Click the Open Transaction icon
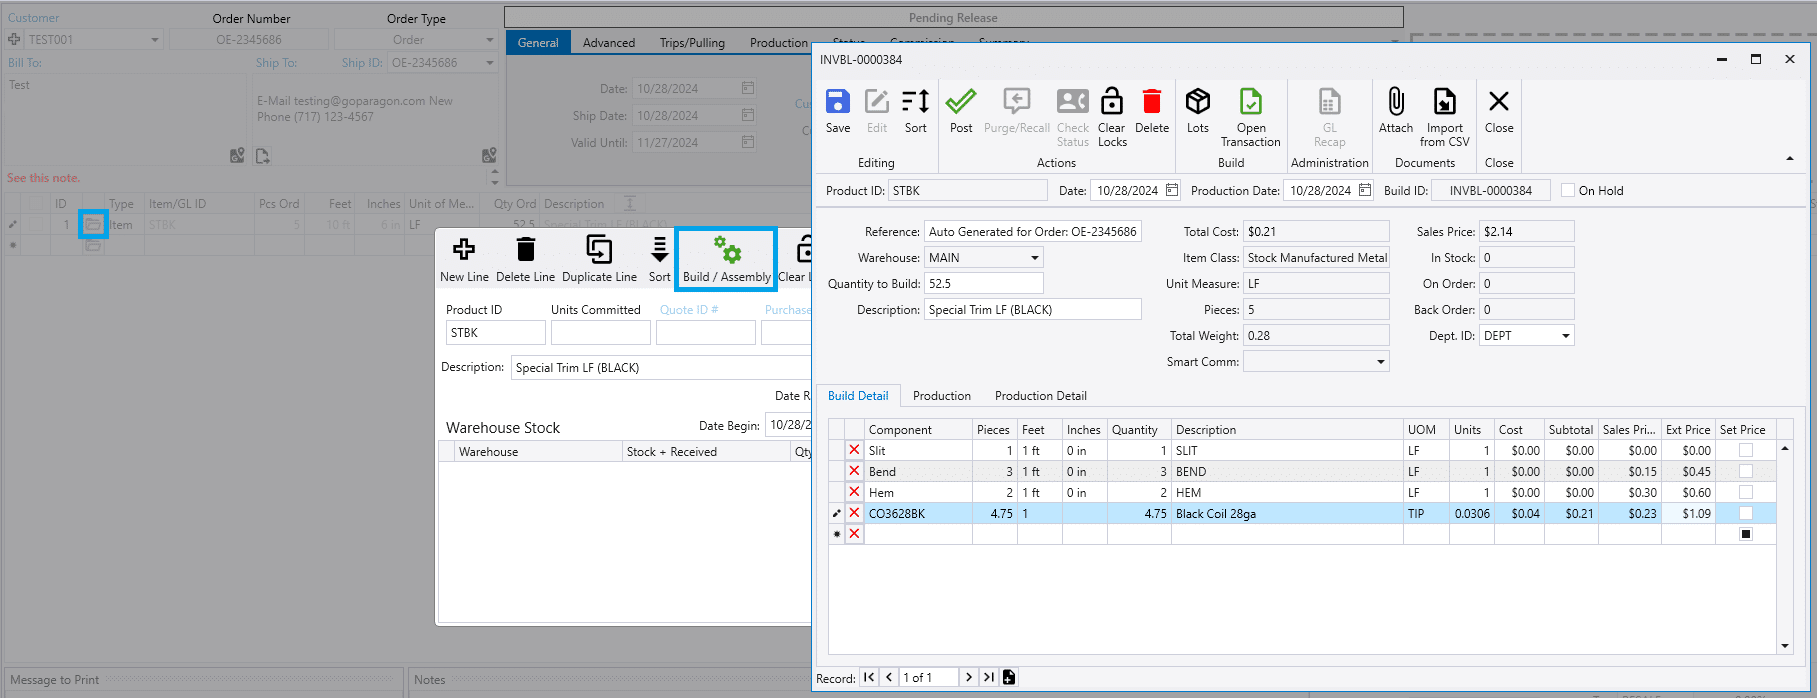The image size is (1817, 698). click(x=1250, y=102)
